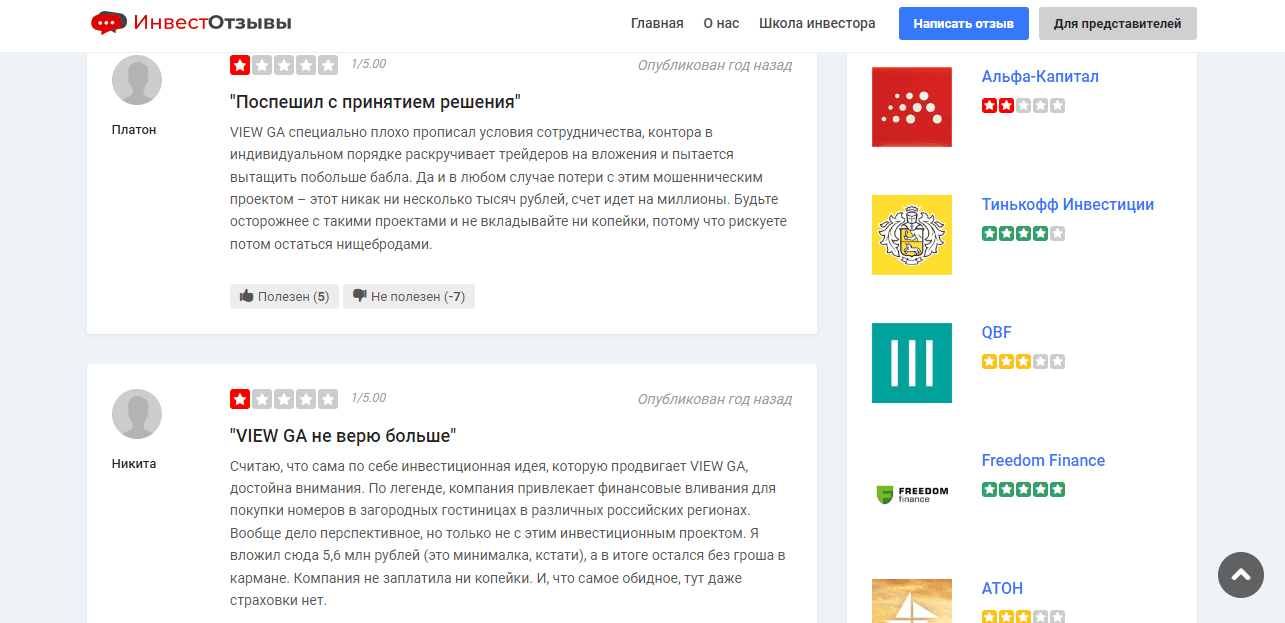Screen dimensions: 1285x623
Task: Open the Альфа-Капитал logo thumbnail
Action: (911, 107)
